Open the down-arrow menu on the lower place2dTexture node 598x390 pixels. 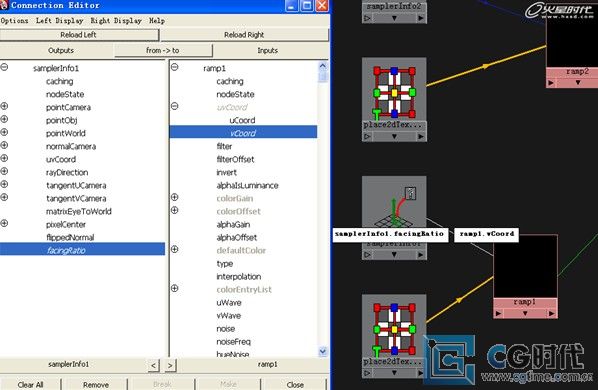point(394,373)
